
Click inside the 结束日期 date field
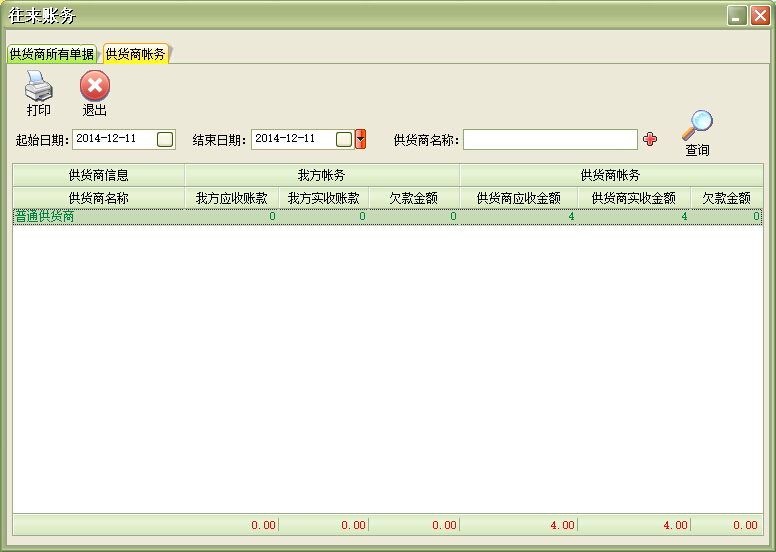point(291,139)
